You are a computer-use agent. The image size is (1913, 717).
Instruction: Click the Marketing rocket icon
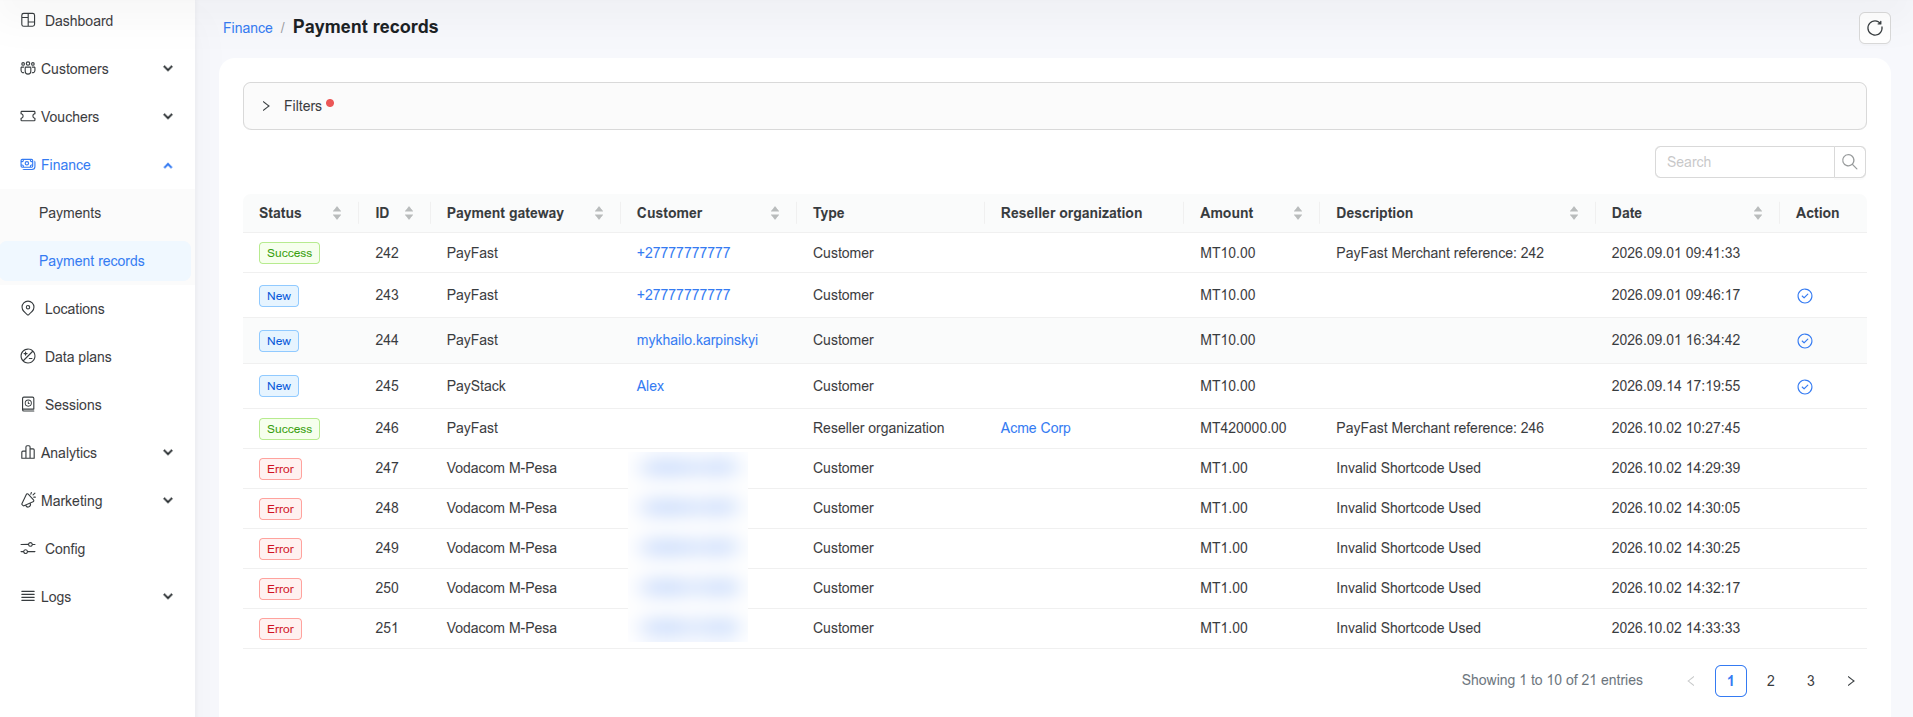28,500
